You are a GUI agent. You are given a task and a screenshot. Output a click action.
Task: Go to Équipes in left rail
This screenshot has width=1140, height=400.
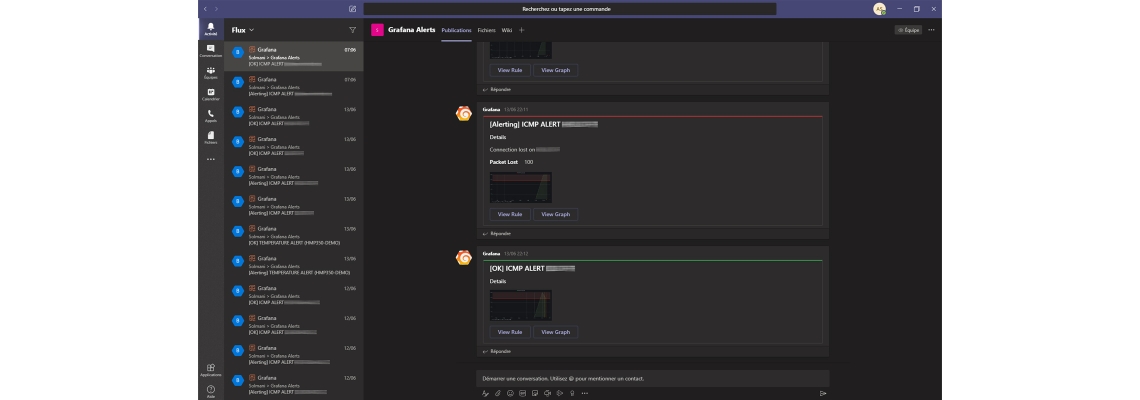210,72
